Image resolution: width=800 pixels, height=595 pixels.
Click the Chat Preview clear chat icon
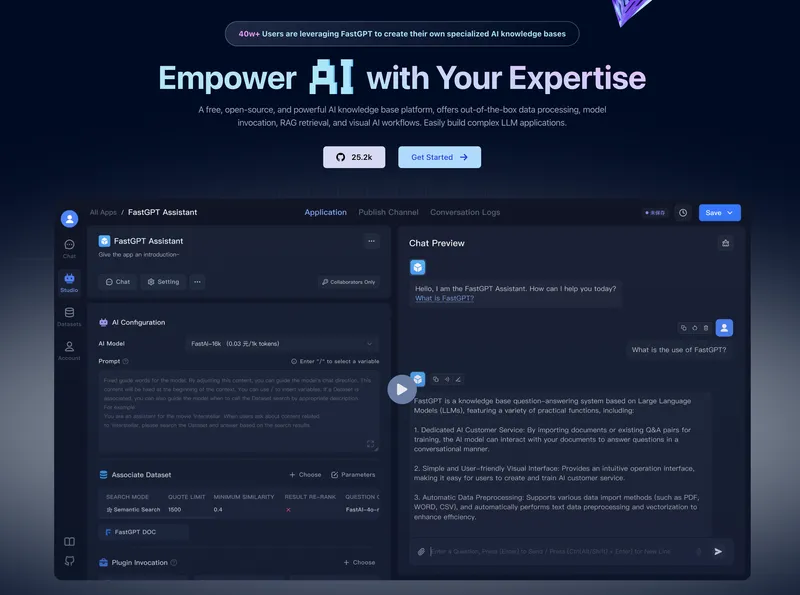coord(726,243)
